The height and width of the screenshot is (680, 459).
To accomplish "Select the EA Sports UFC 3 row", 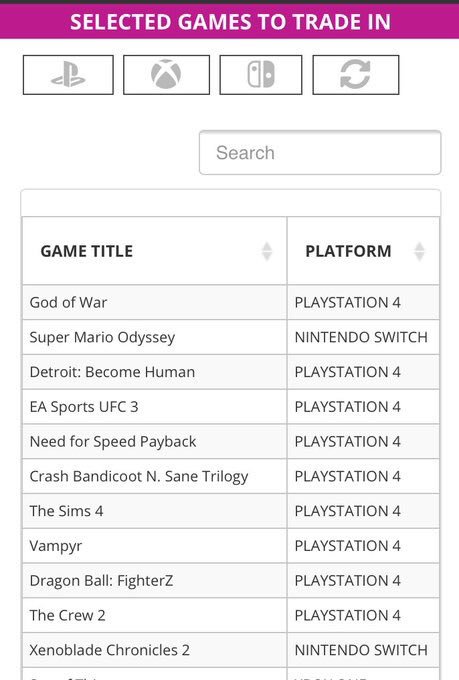I will point(231,406).
